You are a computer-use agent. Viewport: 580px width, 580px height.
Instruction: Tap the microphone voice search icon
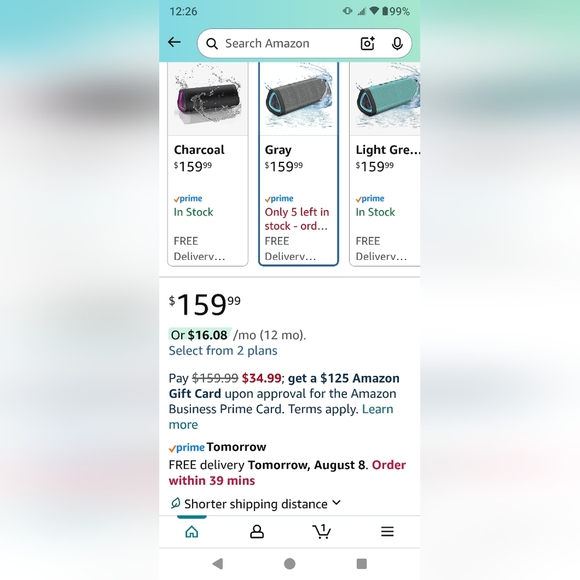pos(397,43)
